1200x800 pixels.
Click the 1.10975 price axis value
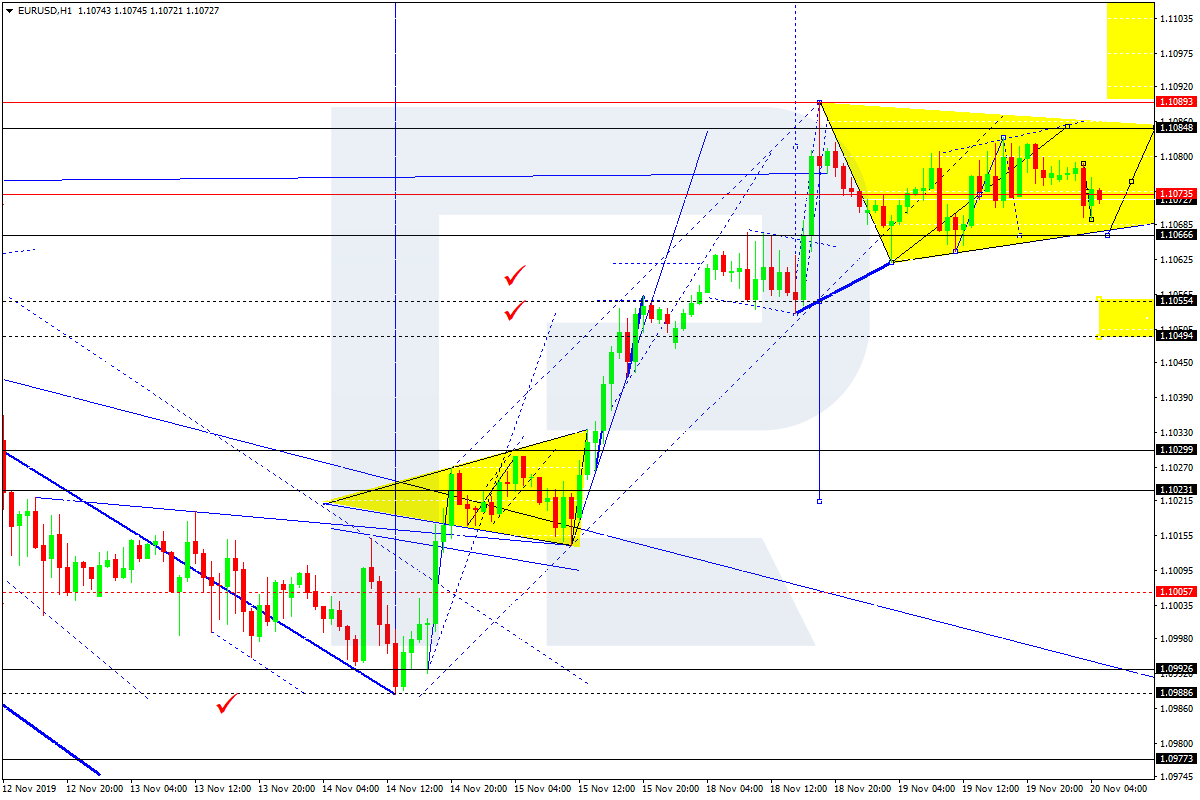1177,54
